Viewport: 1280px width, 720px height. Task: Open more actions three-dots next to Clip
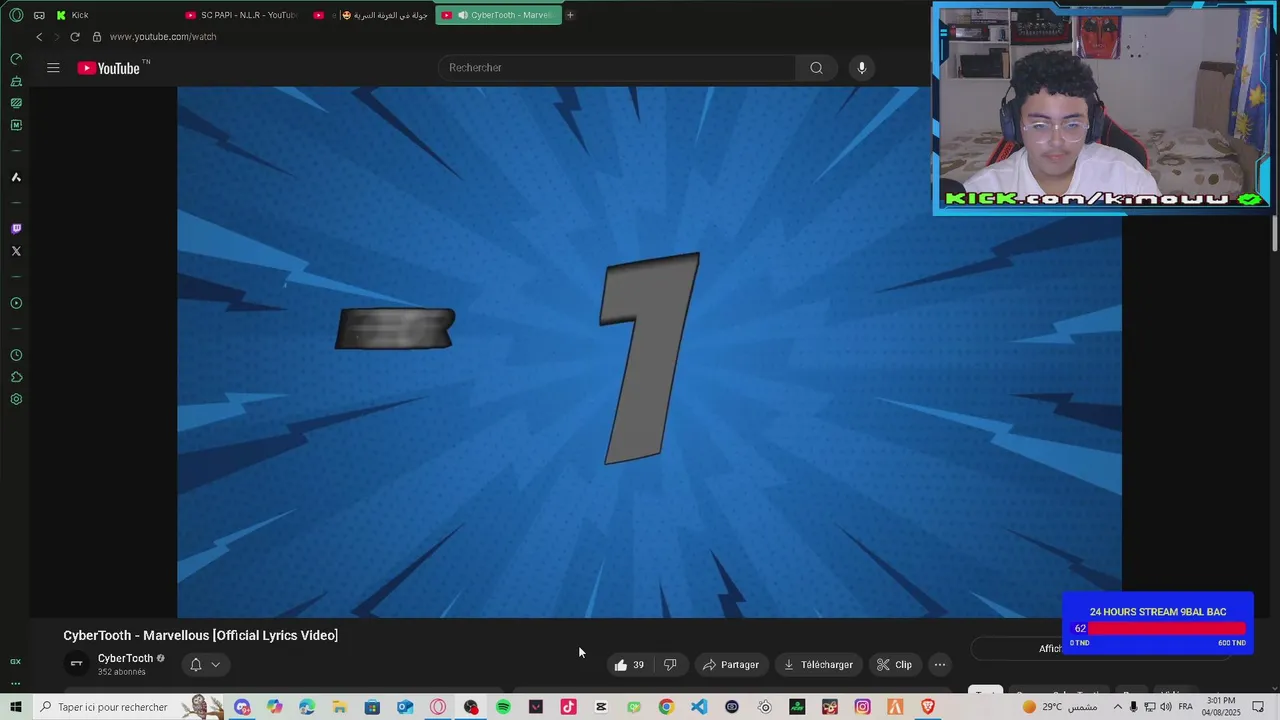coord(939,665)
